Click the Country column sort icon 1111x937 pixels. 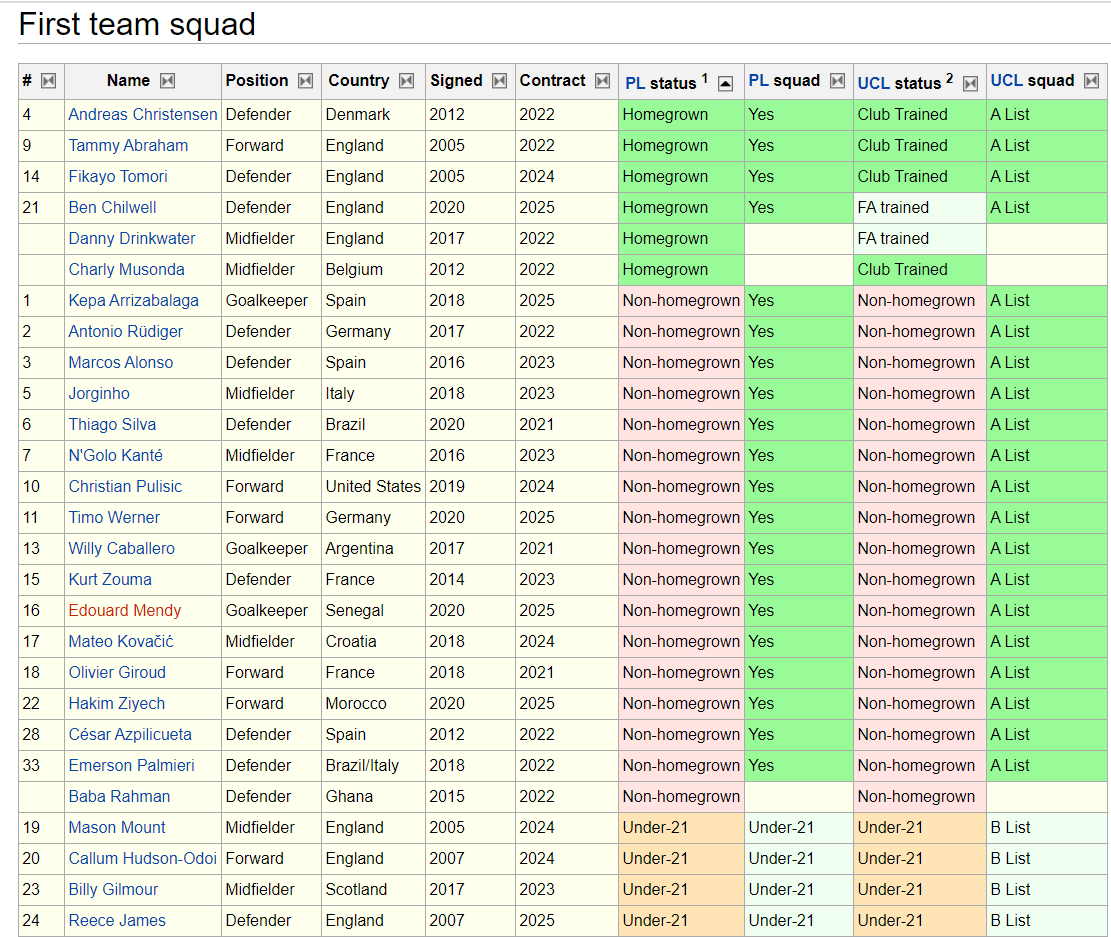407,81
